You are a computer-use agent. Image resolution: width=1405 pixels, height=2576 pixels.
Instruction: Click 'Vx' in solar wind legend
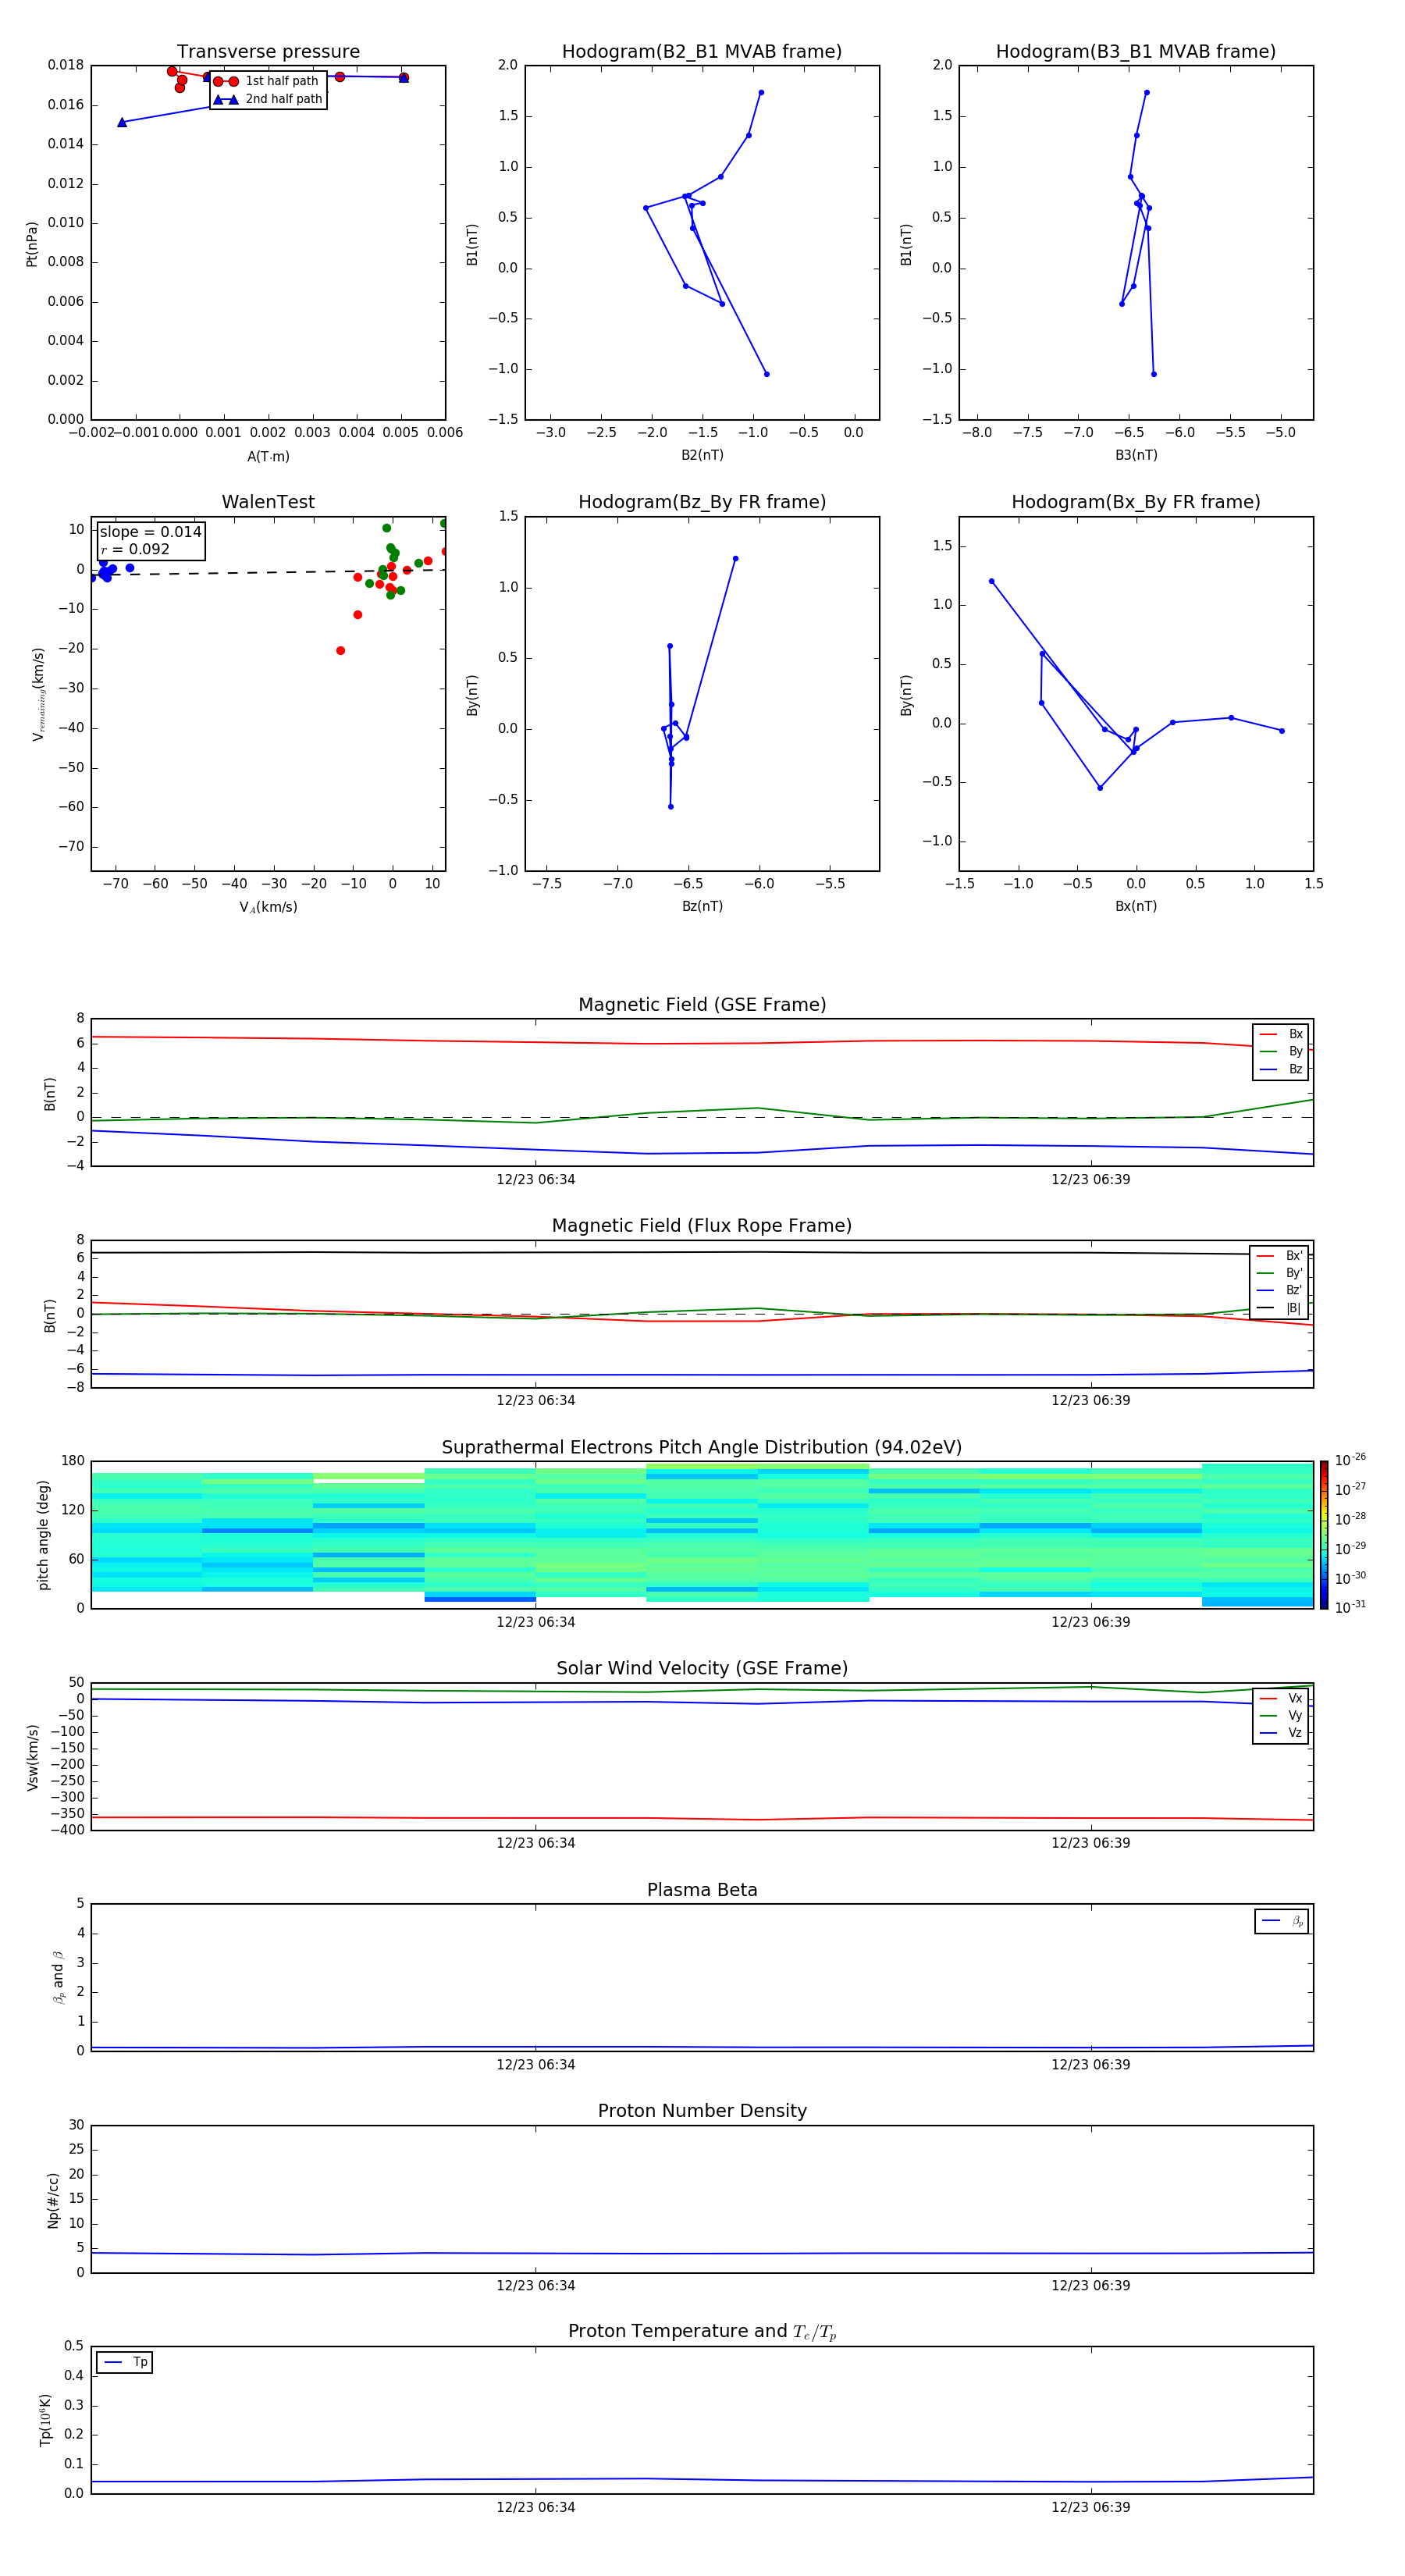click(1295, 1699)
